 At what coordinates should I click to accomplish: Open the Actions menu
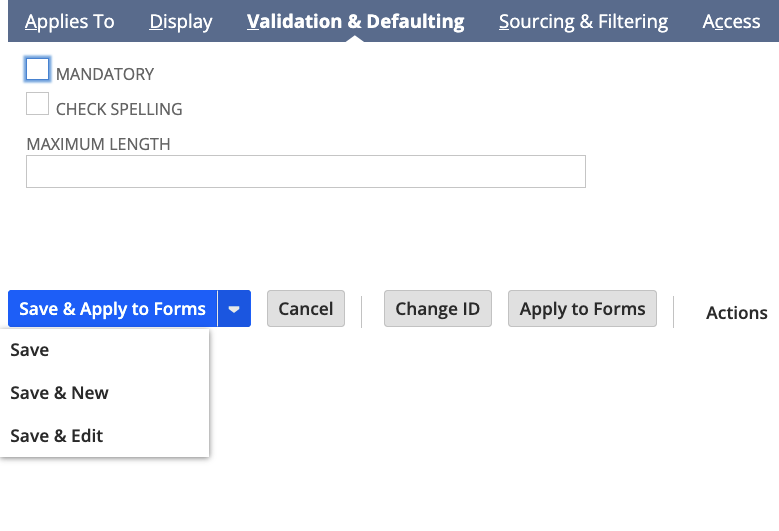pos(737,312)
